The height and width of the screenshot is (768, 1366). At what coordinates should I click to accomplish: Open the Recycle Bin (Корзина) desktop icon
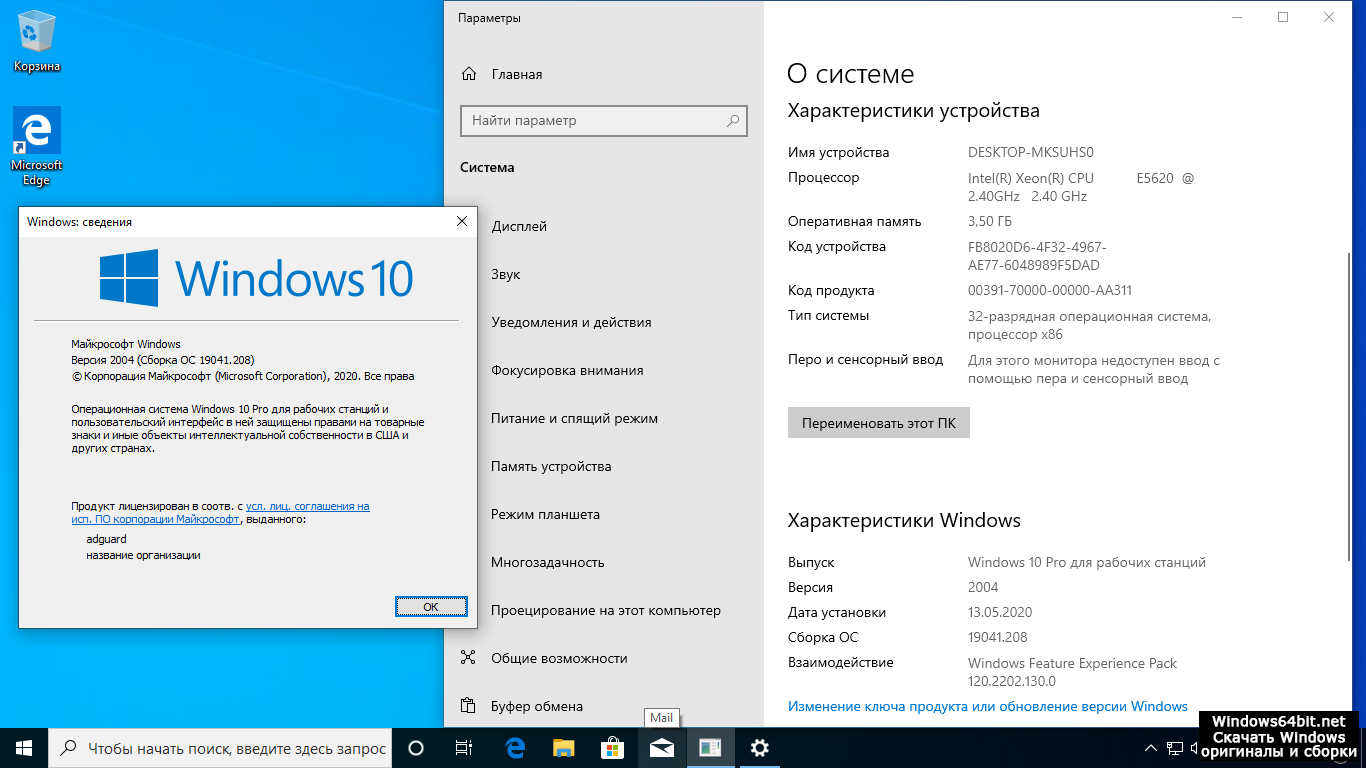click(x=37, y=42)
